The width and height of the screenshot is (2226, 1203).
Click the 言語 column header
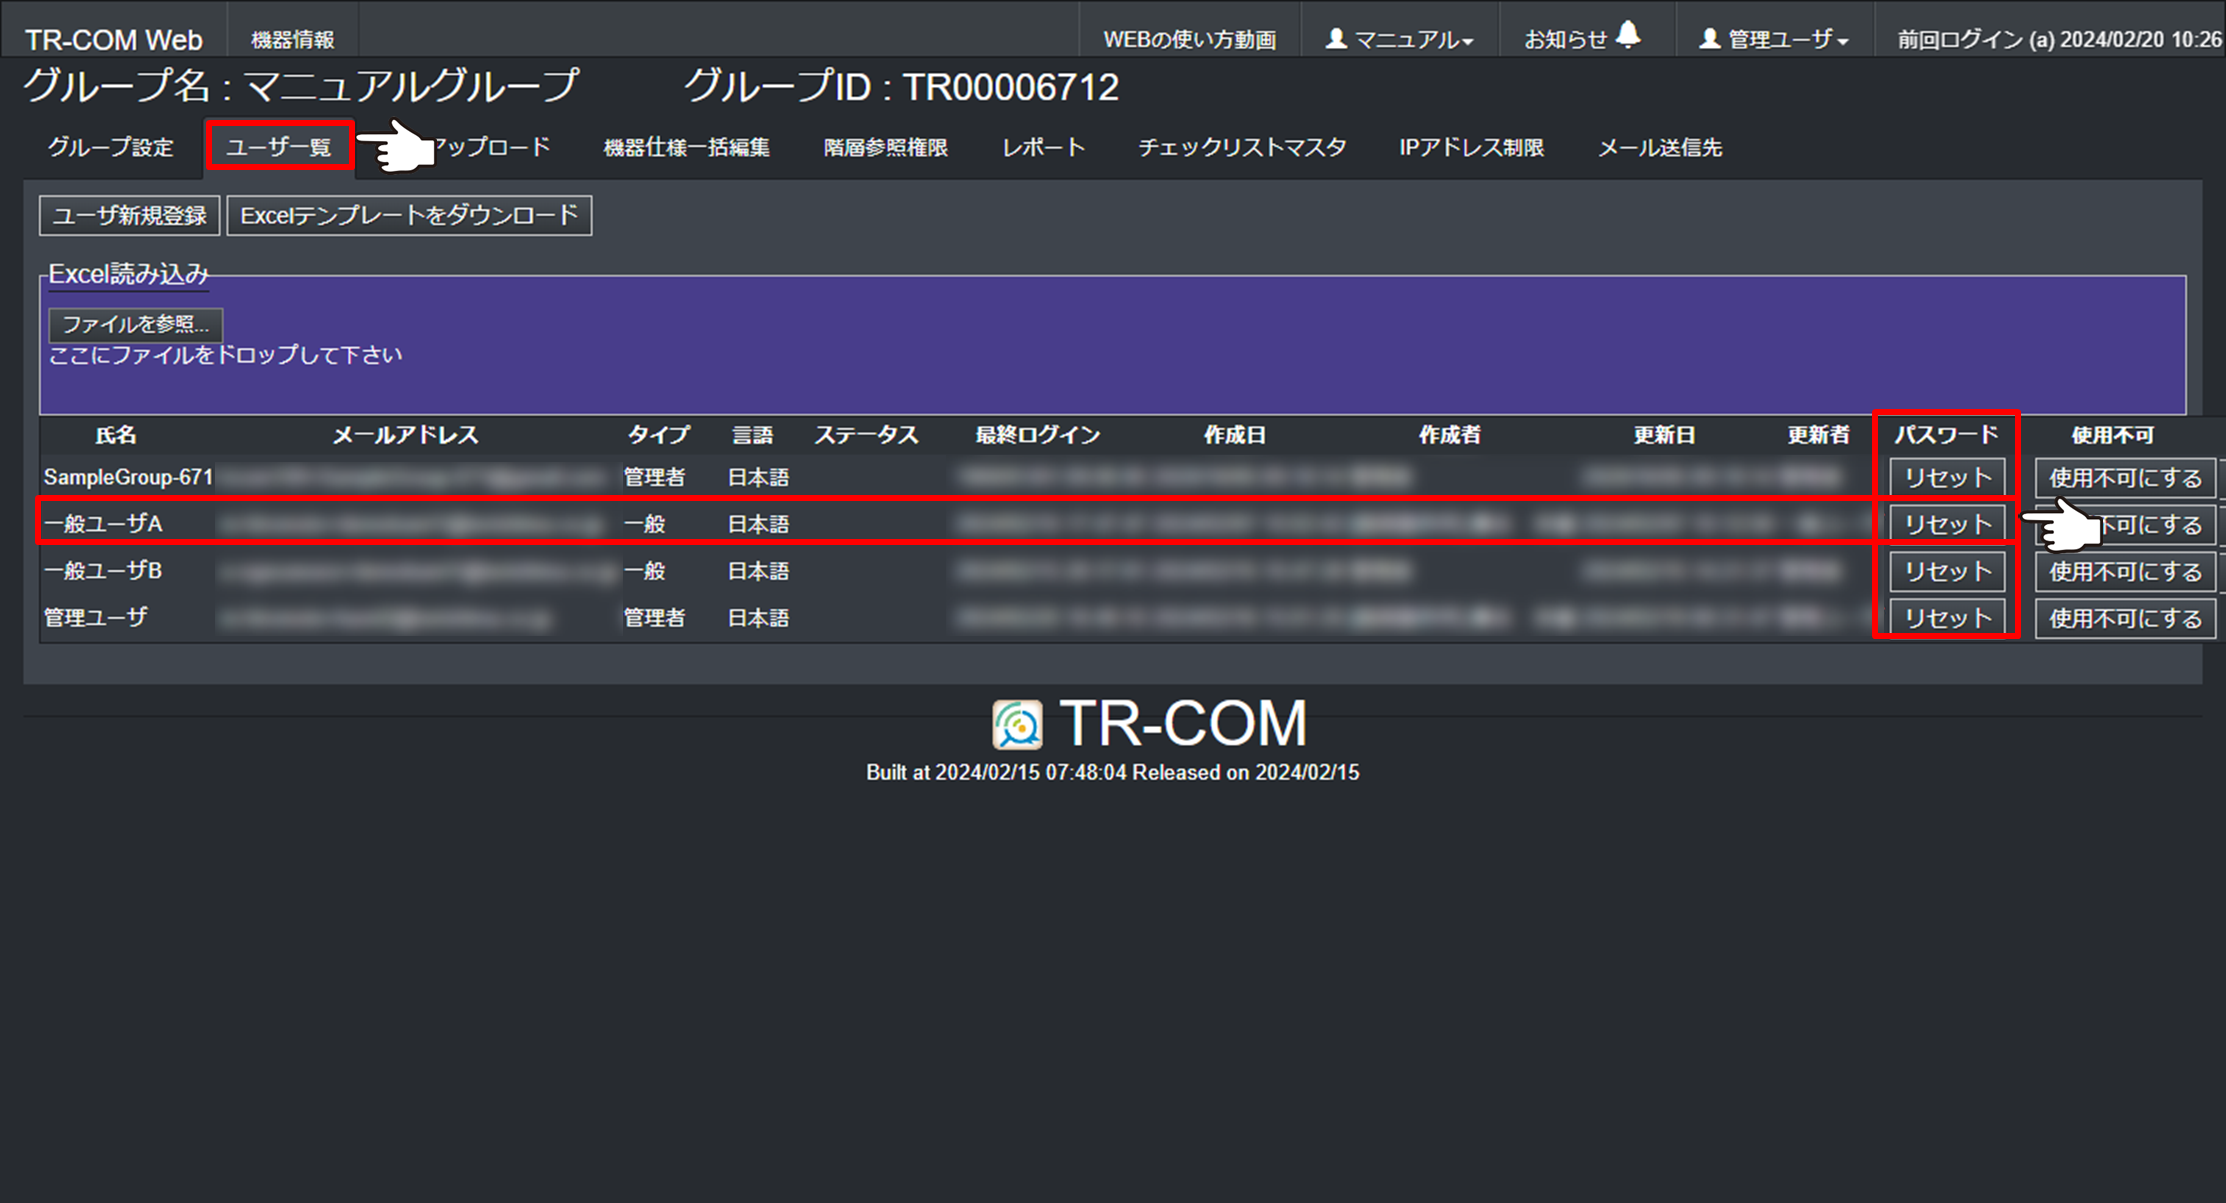coord(752,435)
